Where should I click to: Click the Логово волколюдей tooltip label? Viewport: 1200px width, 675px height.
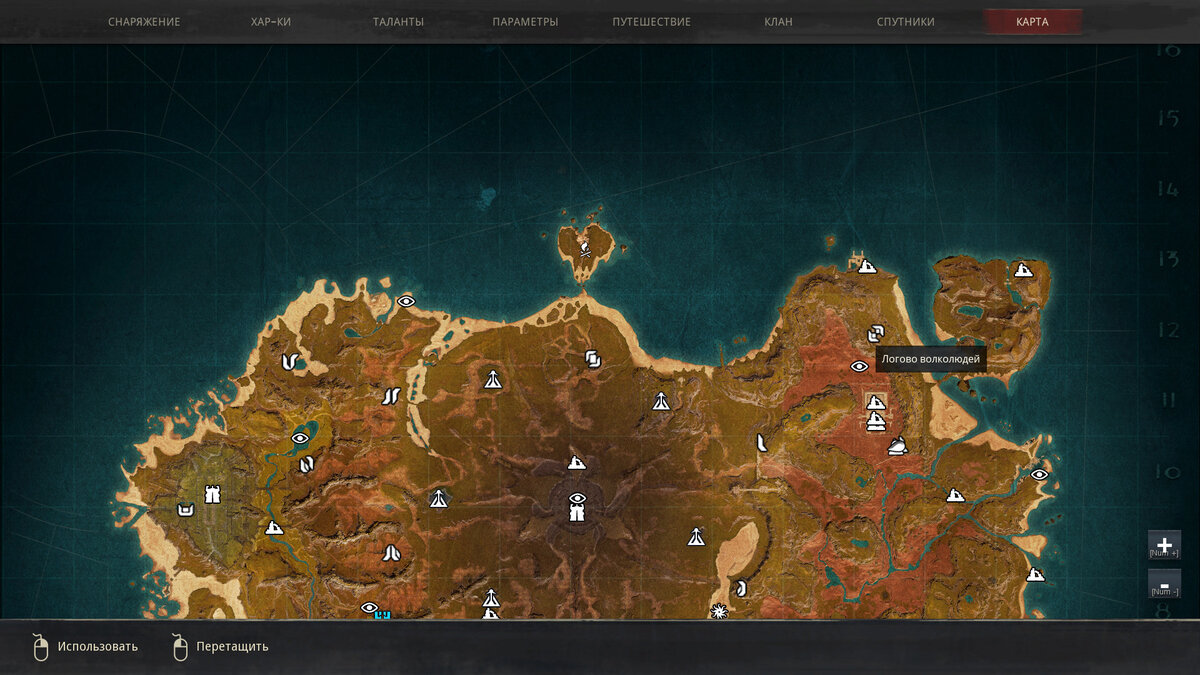(931, 359)
